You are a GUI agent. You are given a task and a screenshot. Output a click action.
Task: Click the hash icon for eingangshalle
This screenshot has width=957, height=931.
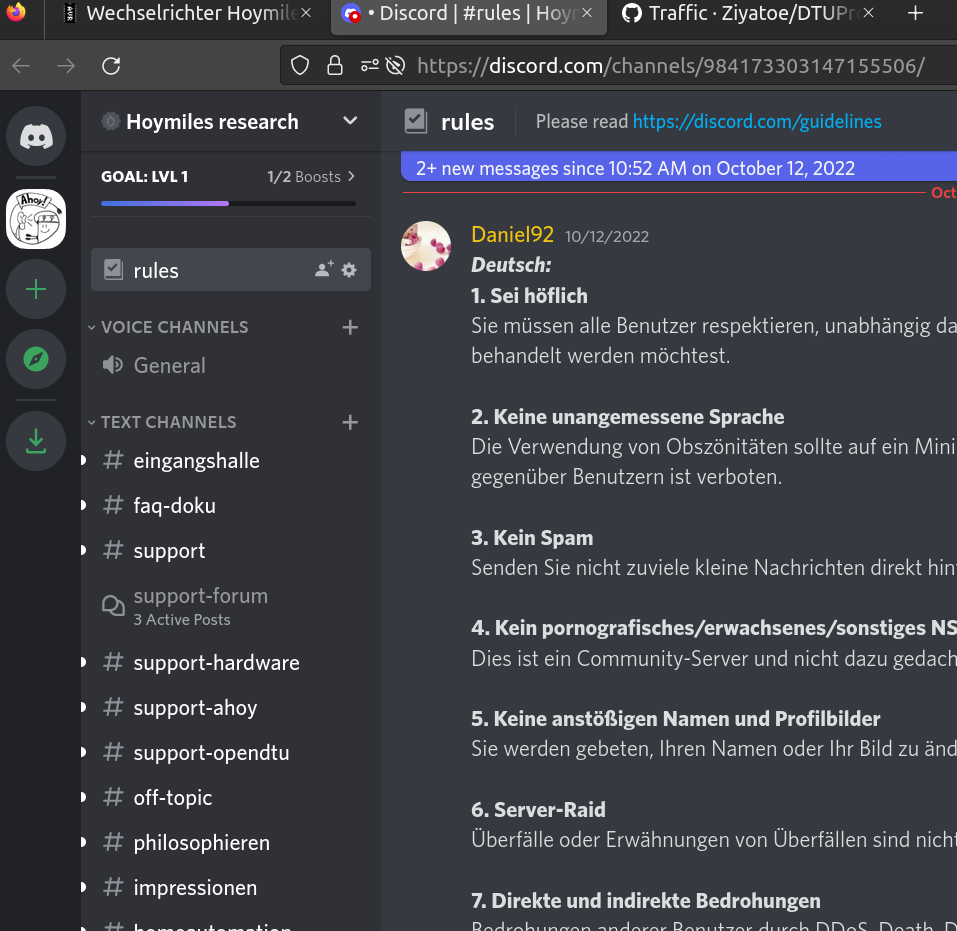pyautogui.click(x=113, y=460)
